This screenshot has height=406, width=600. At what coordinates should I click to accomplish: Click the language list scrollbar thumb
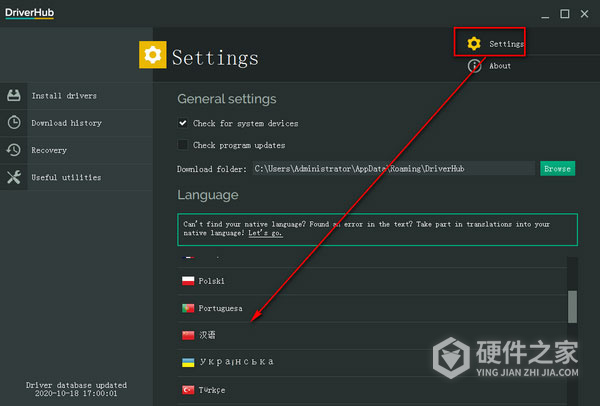[x=572, y=307]
